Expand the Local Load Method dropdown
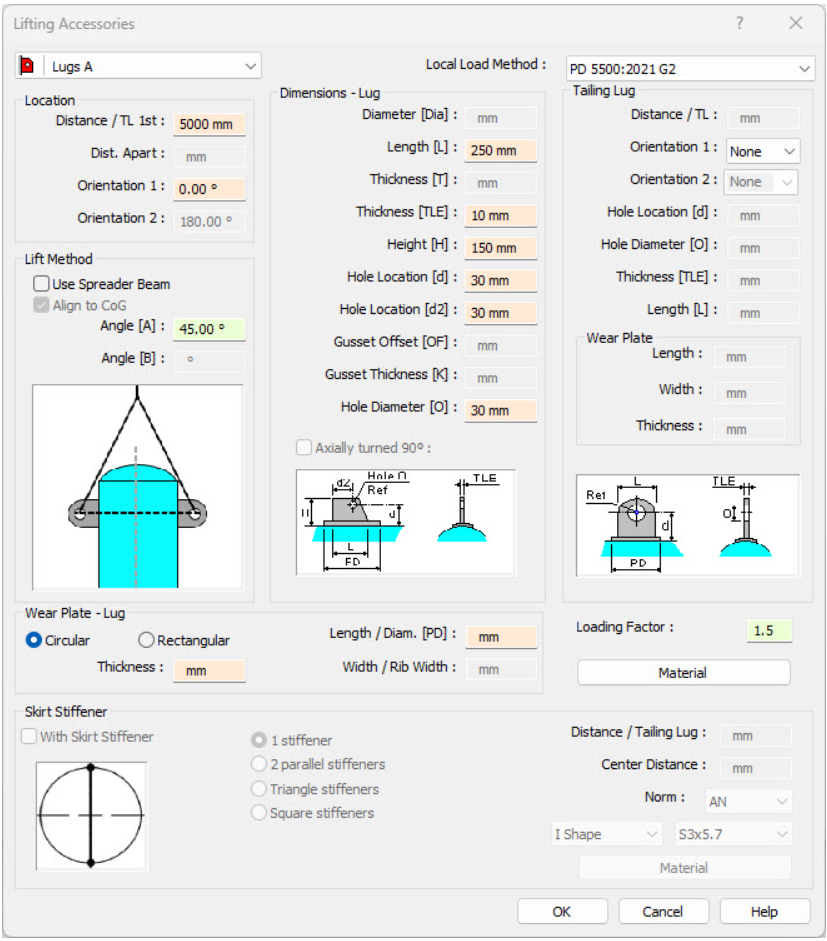 pos(690,69)
